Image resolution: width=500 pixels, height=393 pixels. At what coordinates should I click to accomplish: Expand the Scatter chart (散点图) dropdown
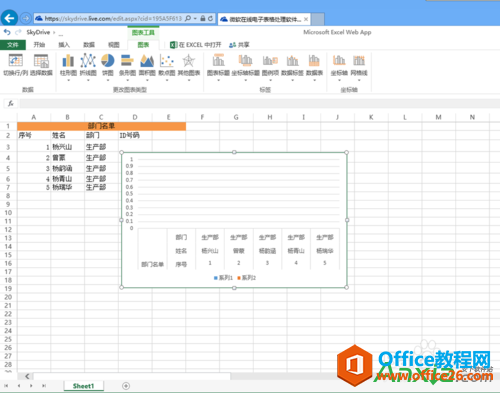pos(167,80)
